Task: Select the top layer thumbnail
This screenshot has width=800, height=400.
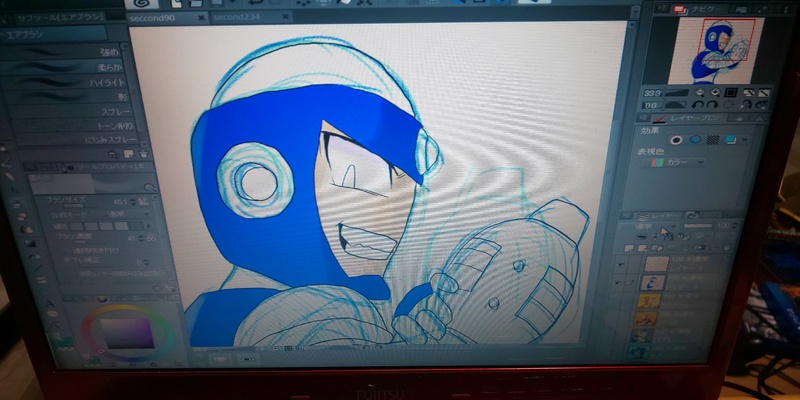Action: tap(656, 264)
